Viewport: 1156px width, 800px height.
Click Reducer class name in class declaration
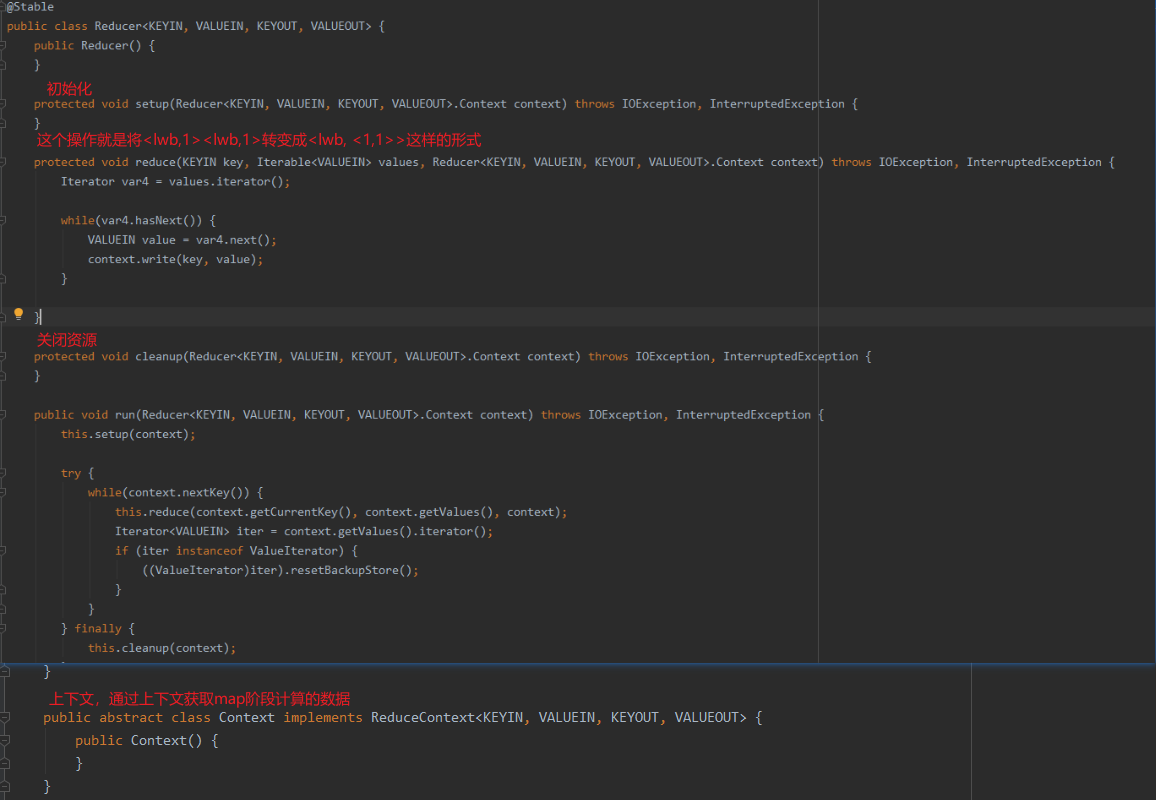118,26
